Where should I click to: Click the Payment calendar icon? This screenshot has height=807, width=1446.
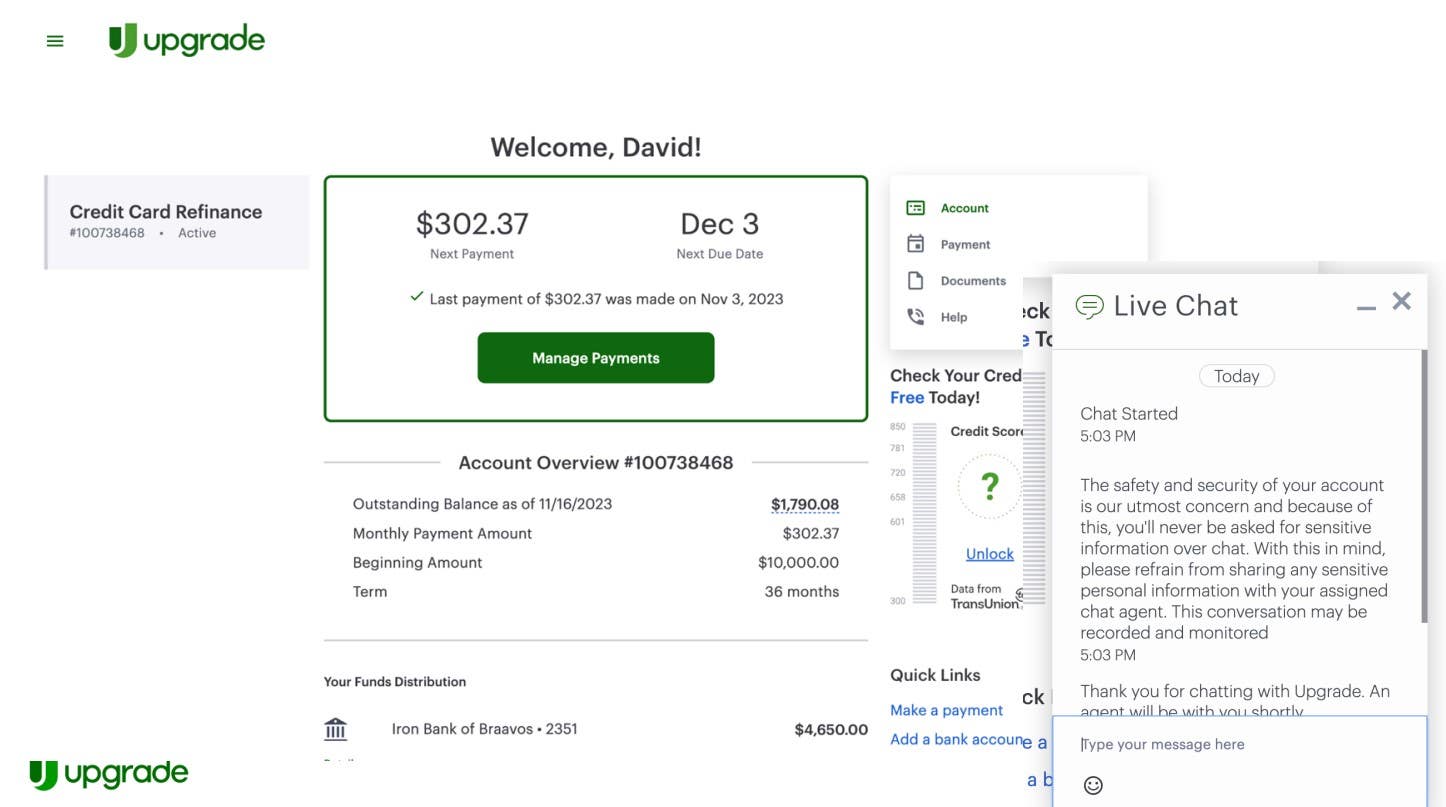915,244
